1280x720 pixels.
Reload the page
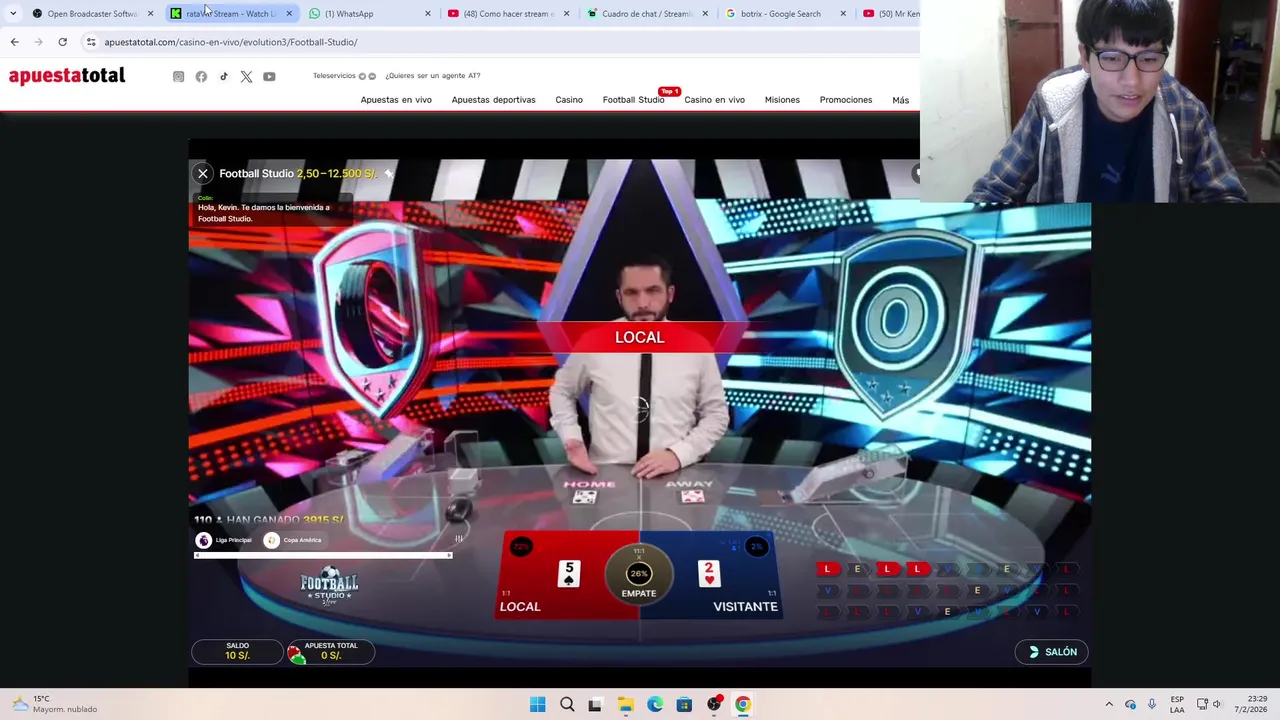(x=62, y=42)
